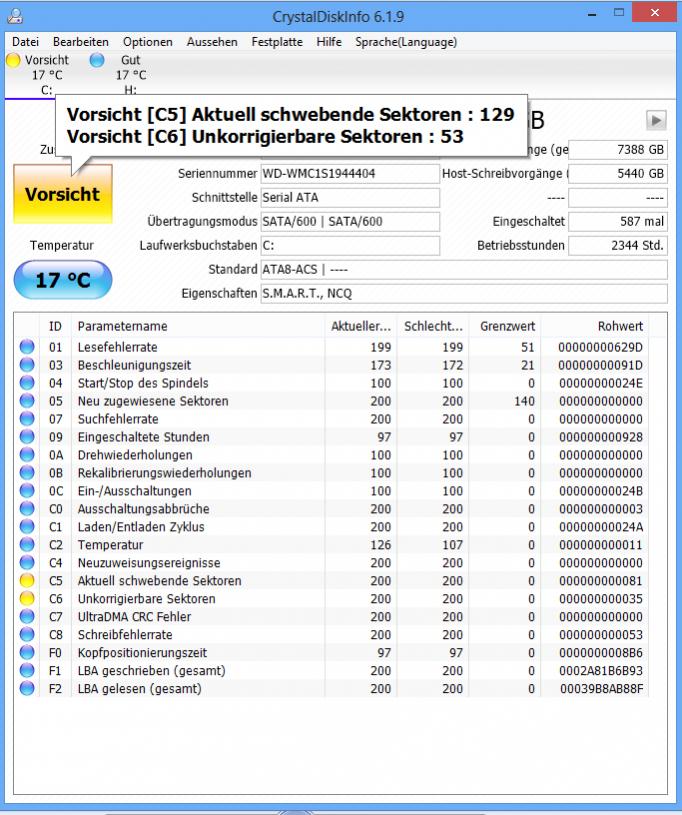Click the Grenzwert column header
Image resolution: width=682 pixels, height=815 pixels.
pyautogui.click(x=505, y=326)
